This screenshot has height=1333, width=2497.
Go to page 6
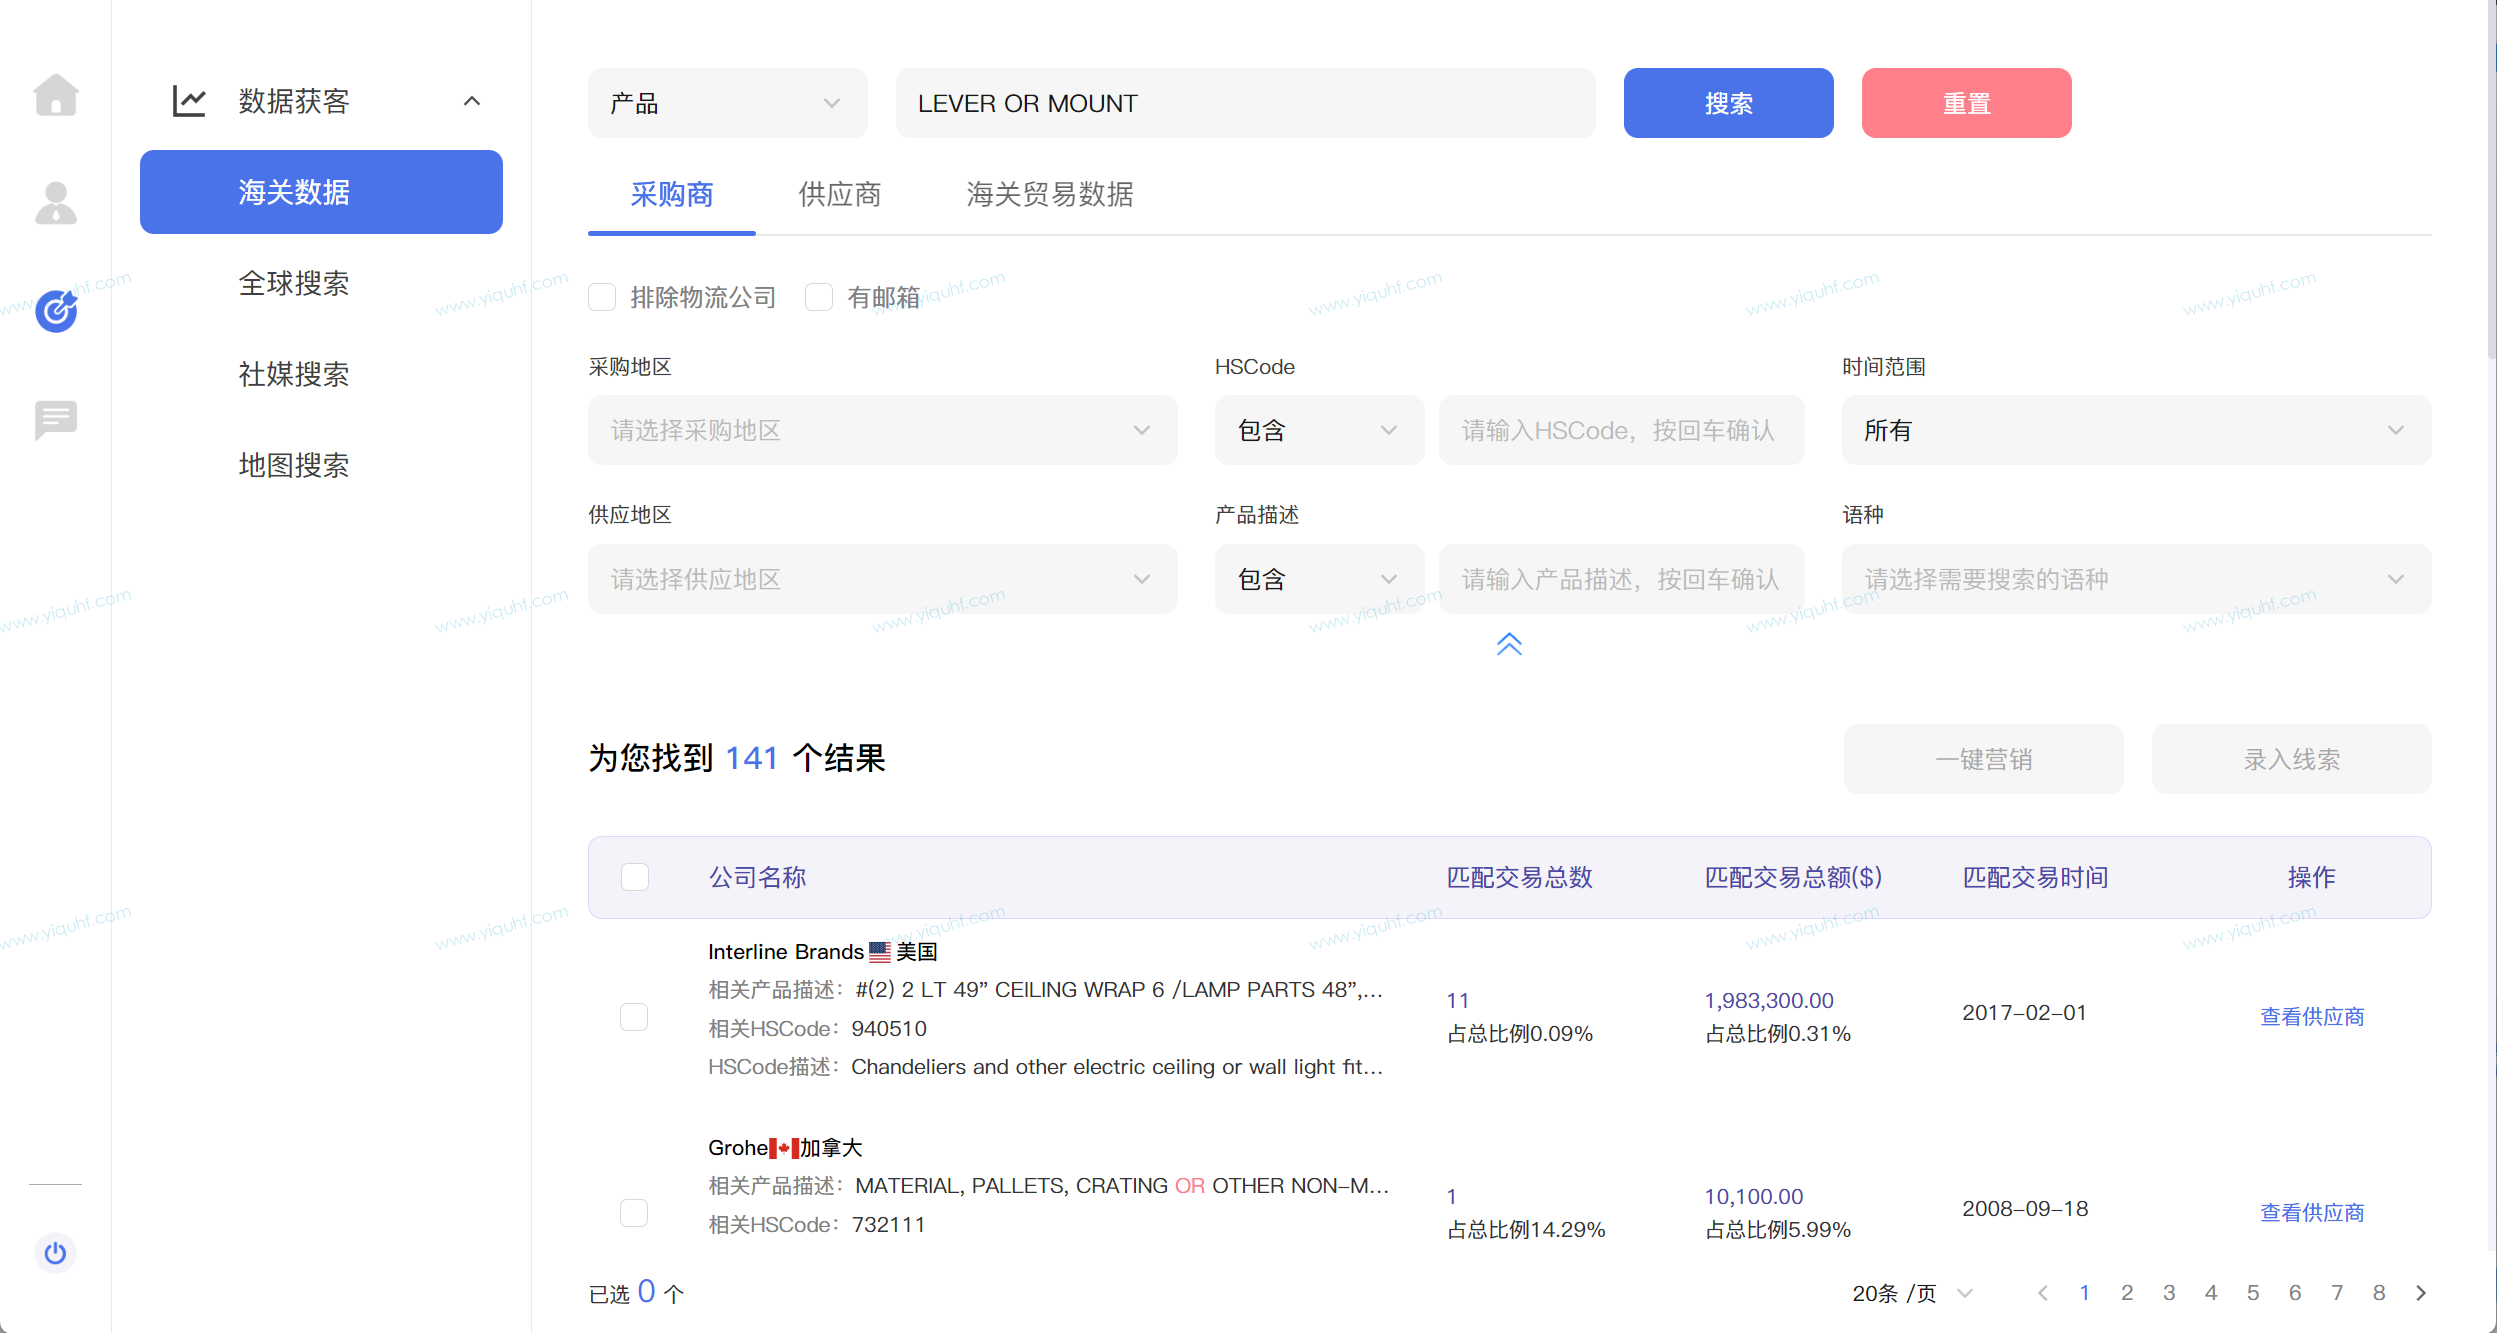pos(2295,1293)
